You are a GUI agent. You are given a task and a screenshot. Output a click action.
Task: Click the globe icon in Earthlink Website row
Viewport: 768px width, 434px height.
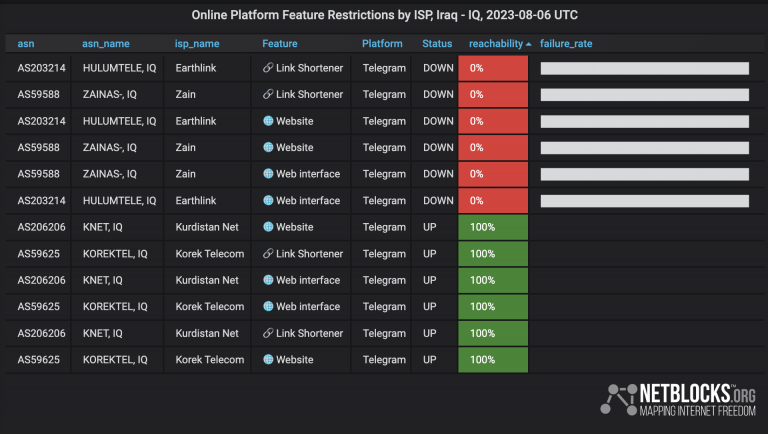pyautogui.click(x=268, y=121)
